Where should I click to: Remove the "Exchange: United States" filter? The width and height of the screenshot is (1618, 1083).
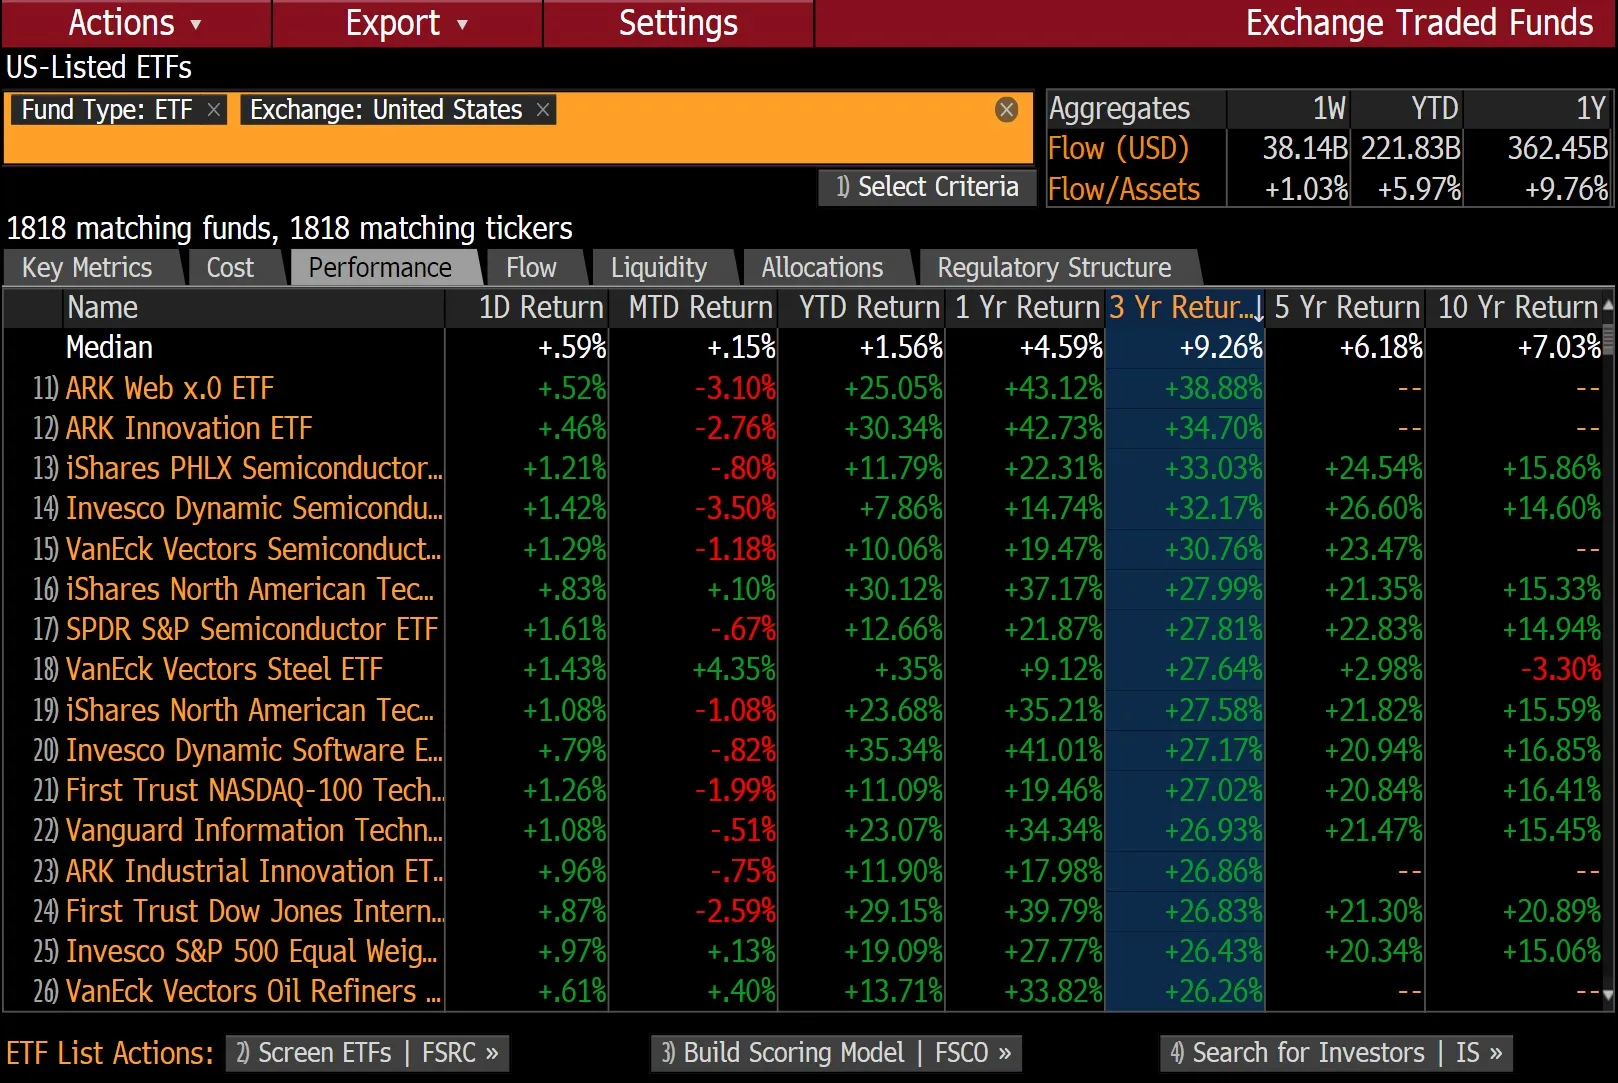pos(542,110)
